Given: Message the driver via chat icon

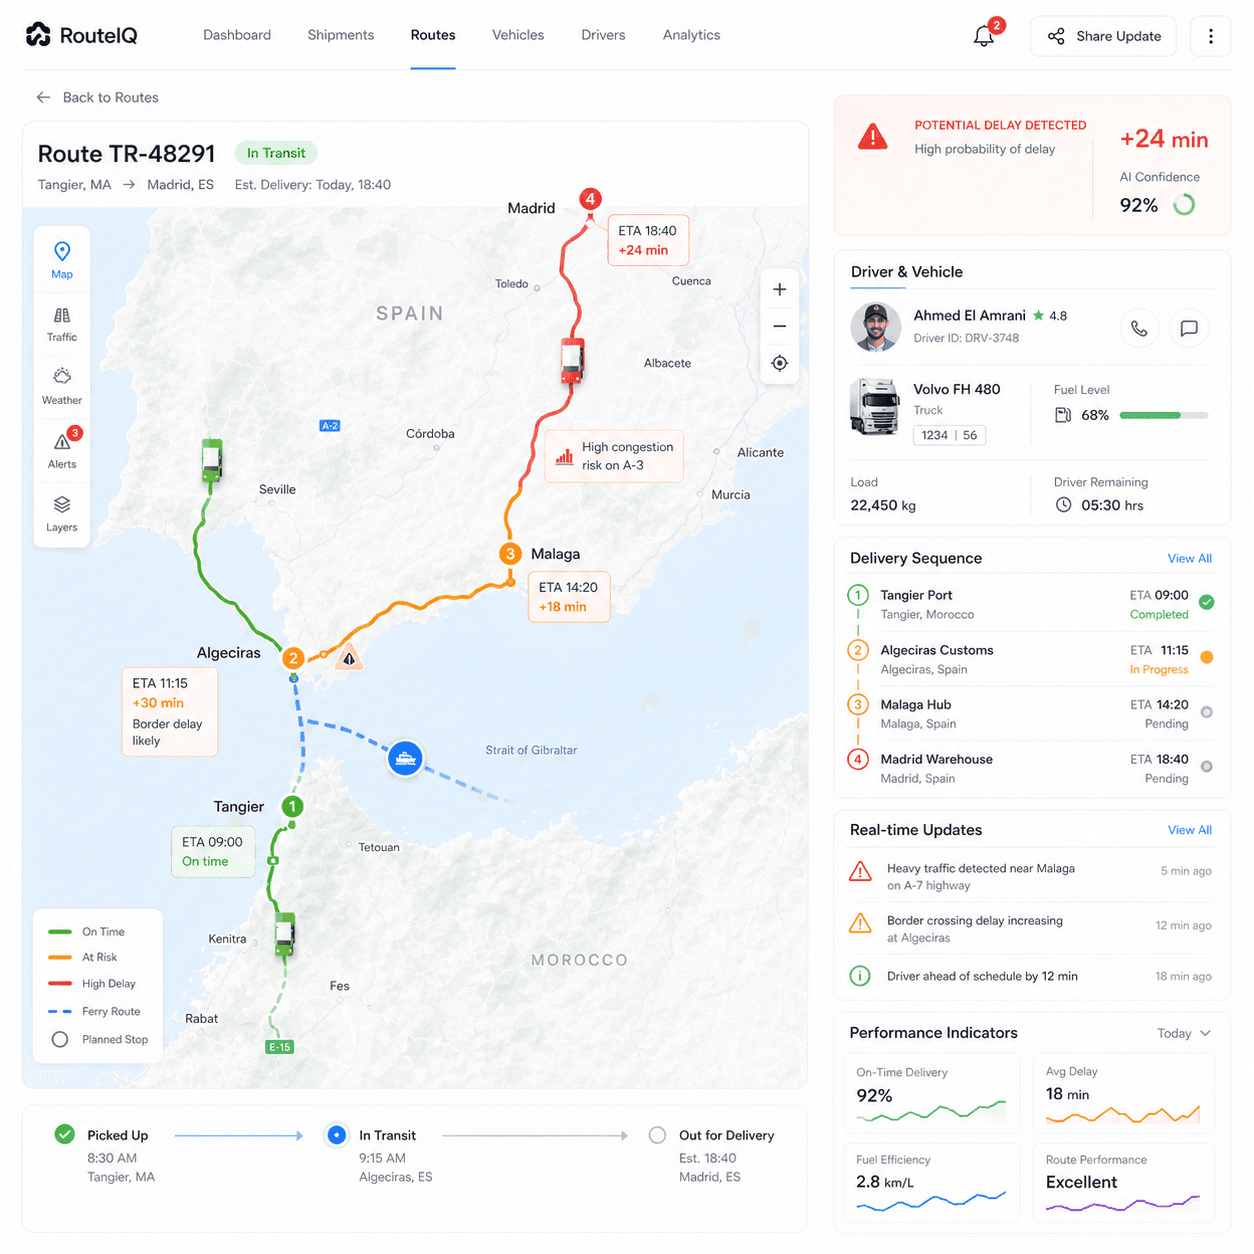Looking at the screenshot, I should pyautogui.click(x=1189, y=328).
